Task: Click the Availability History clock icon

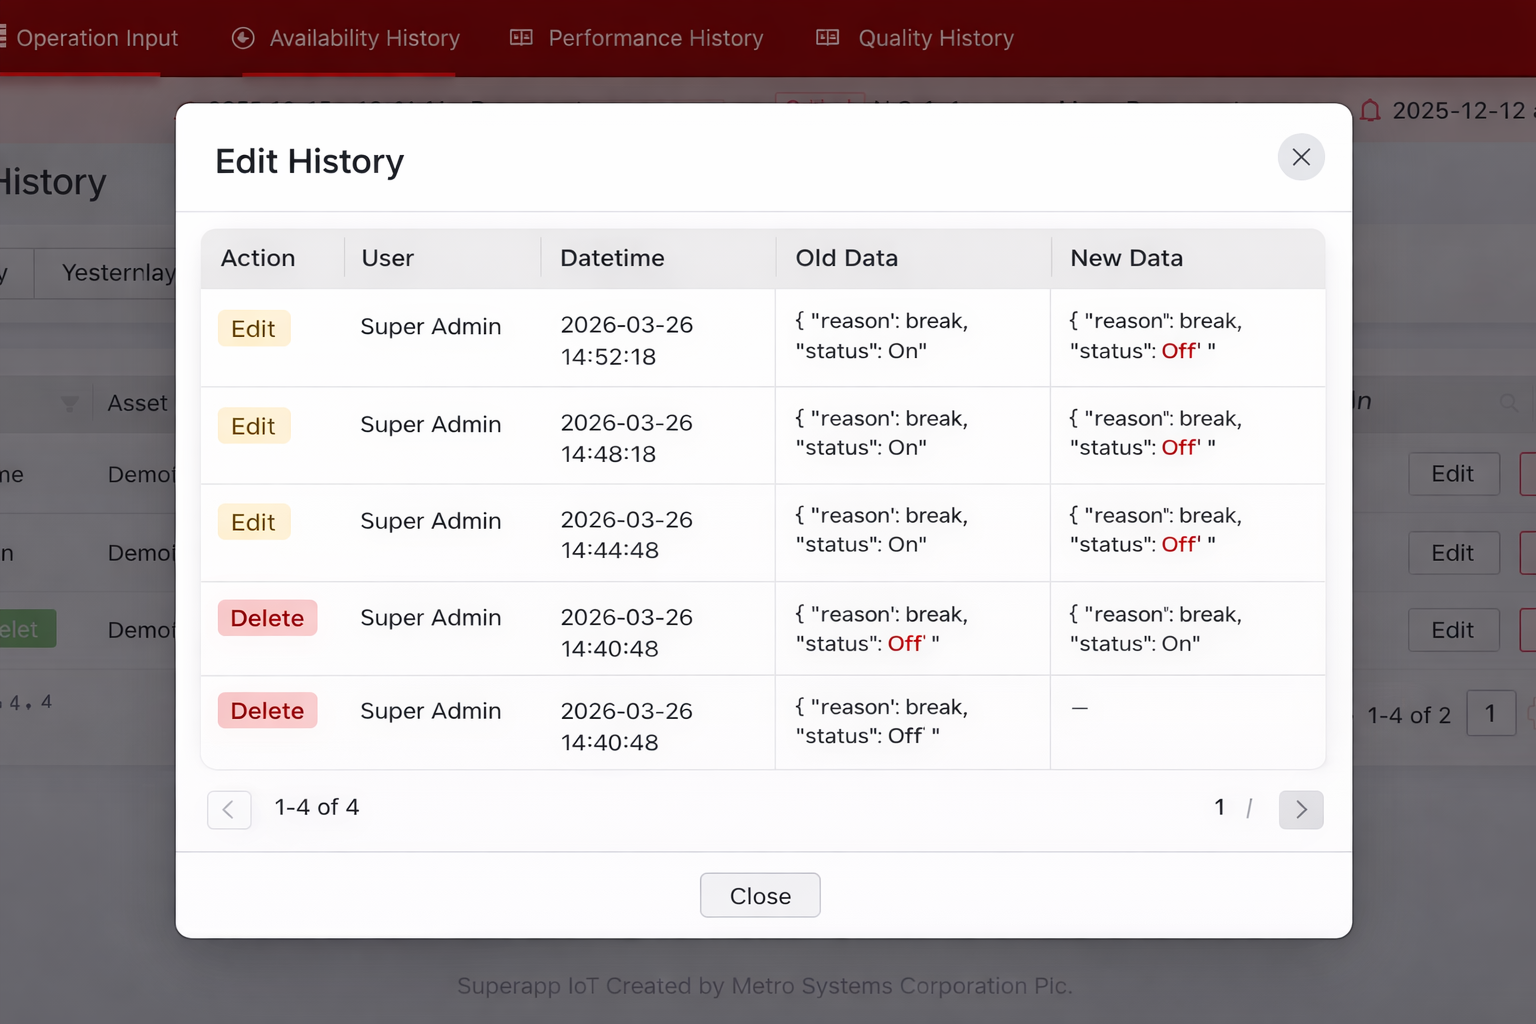Action: (243, 38)
